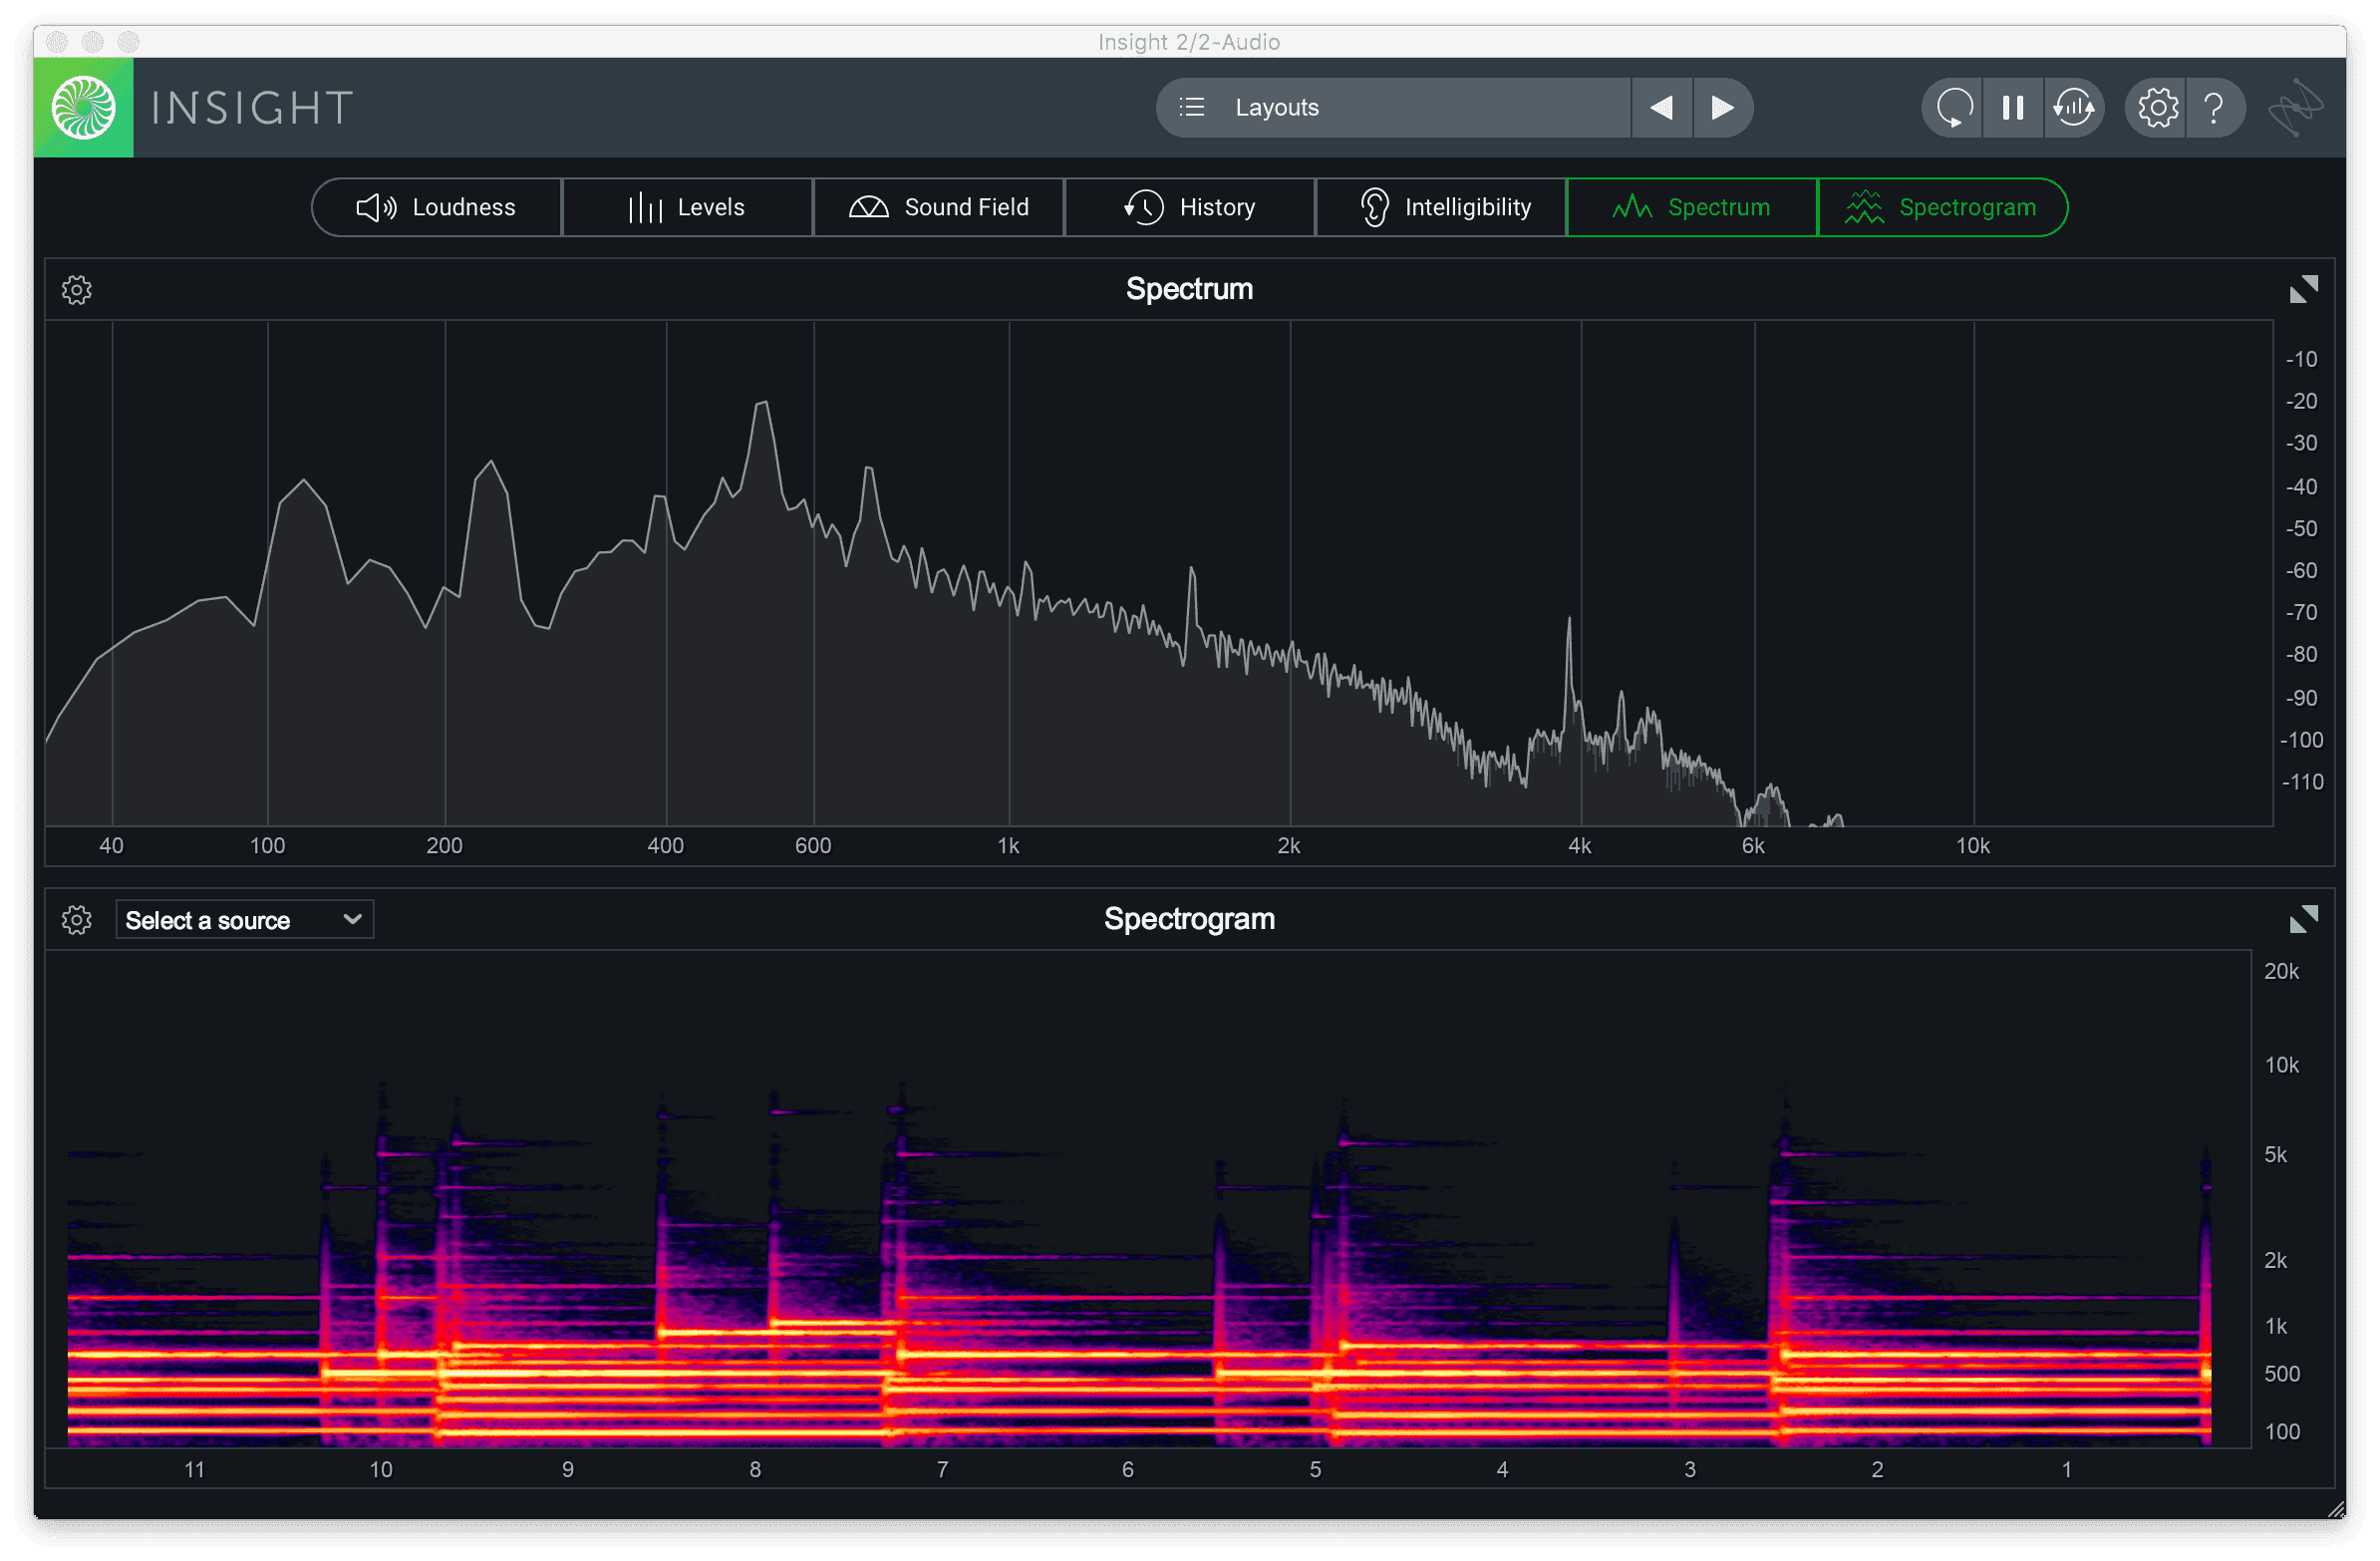Open the Layouts preset list icon

[1191, 107]
